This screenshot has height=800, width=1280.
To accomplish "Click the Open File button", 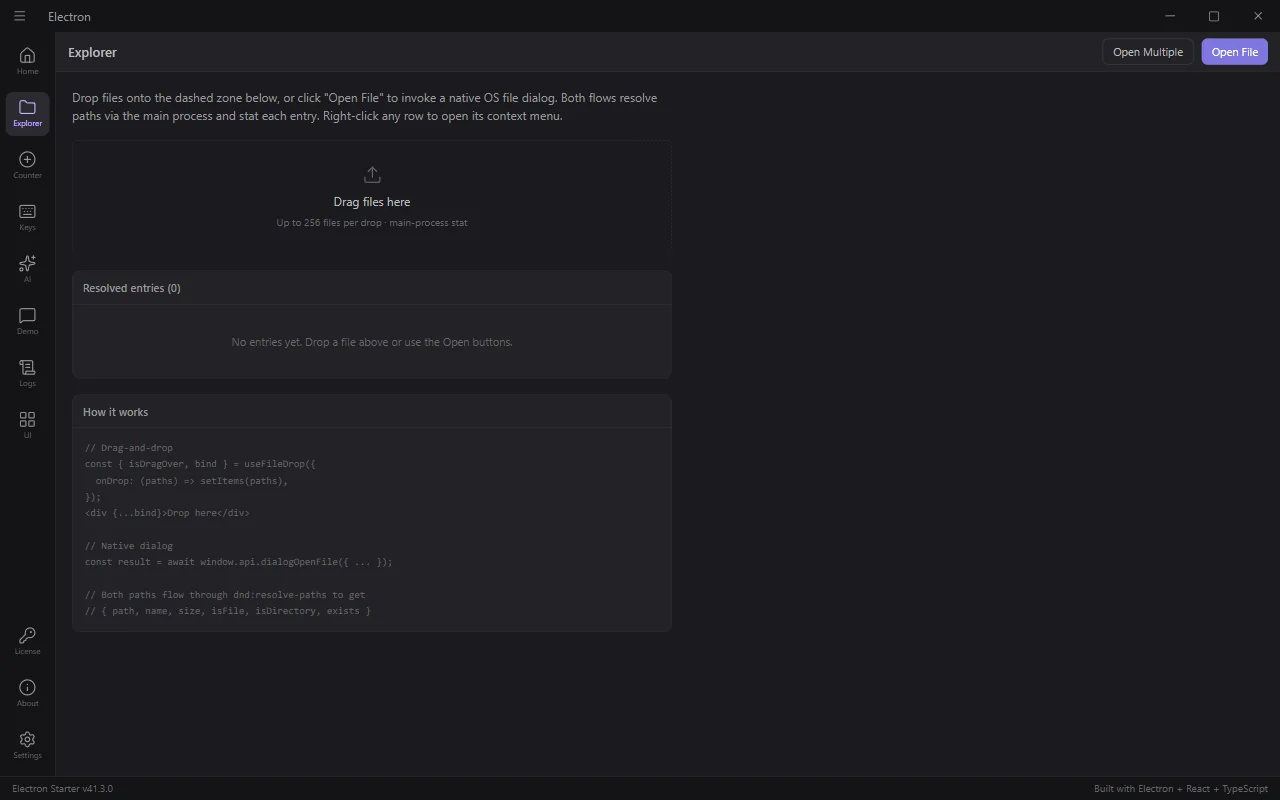I will (x=1234, y=52).
